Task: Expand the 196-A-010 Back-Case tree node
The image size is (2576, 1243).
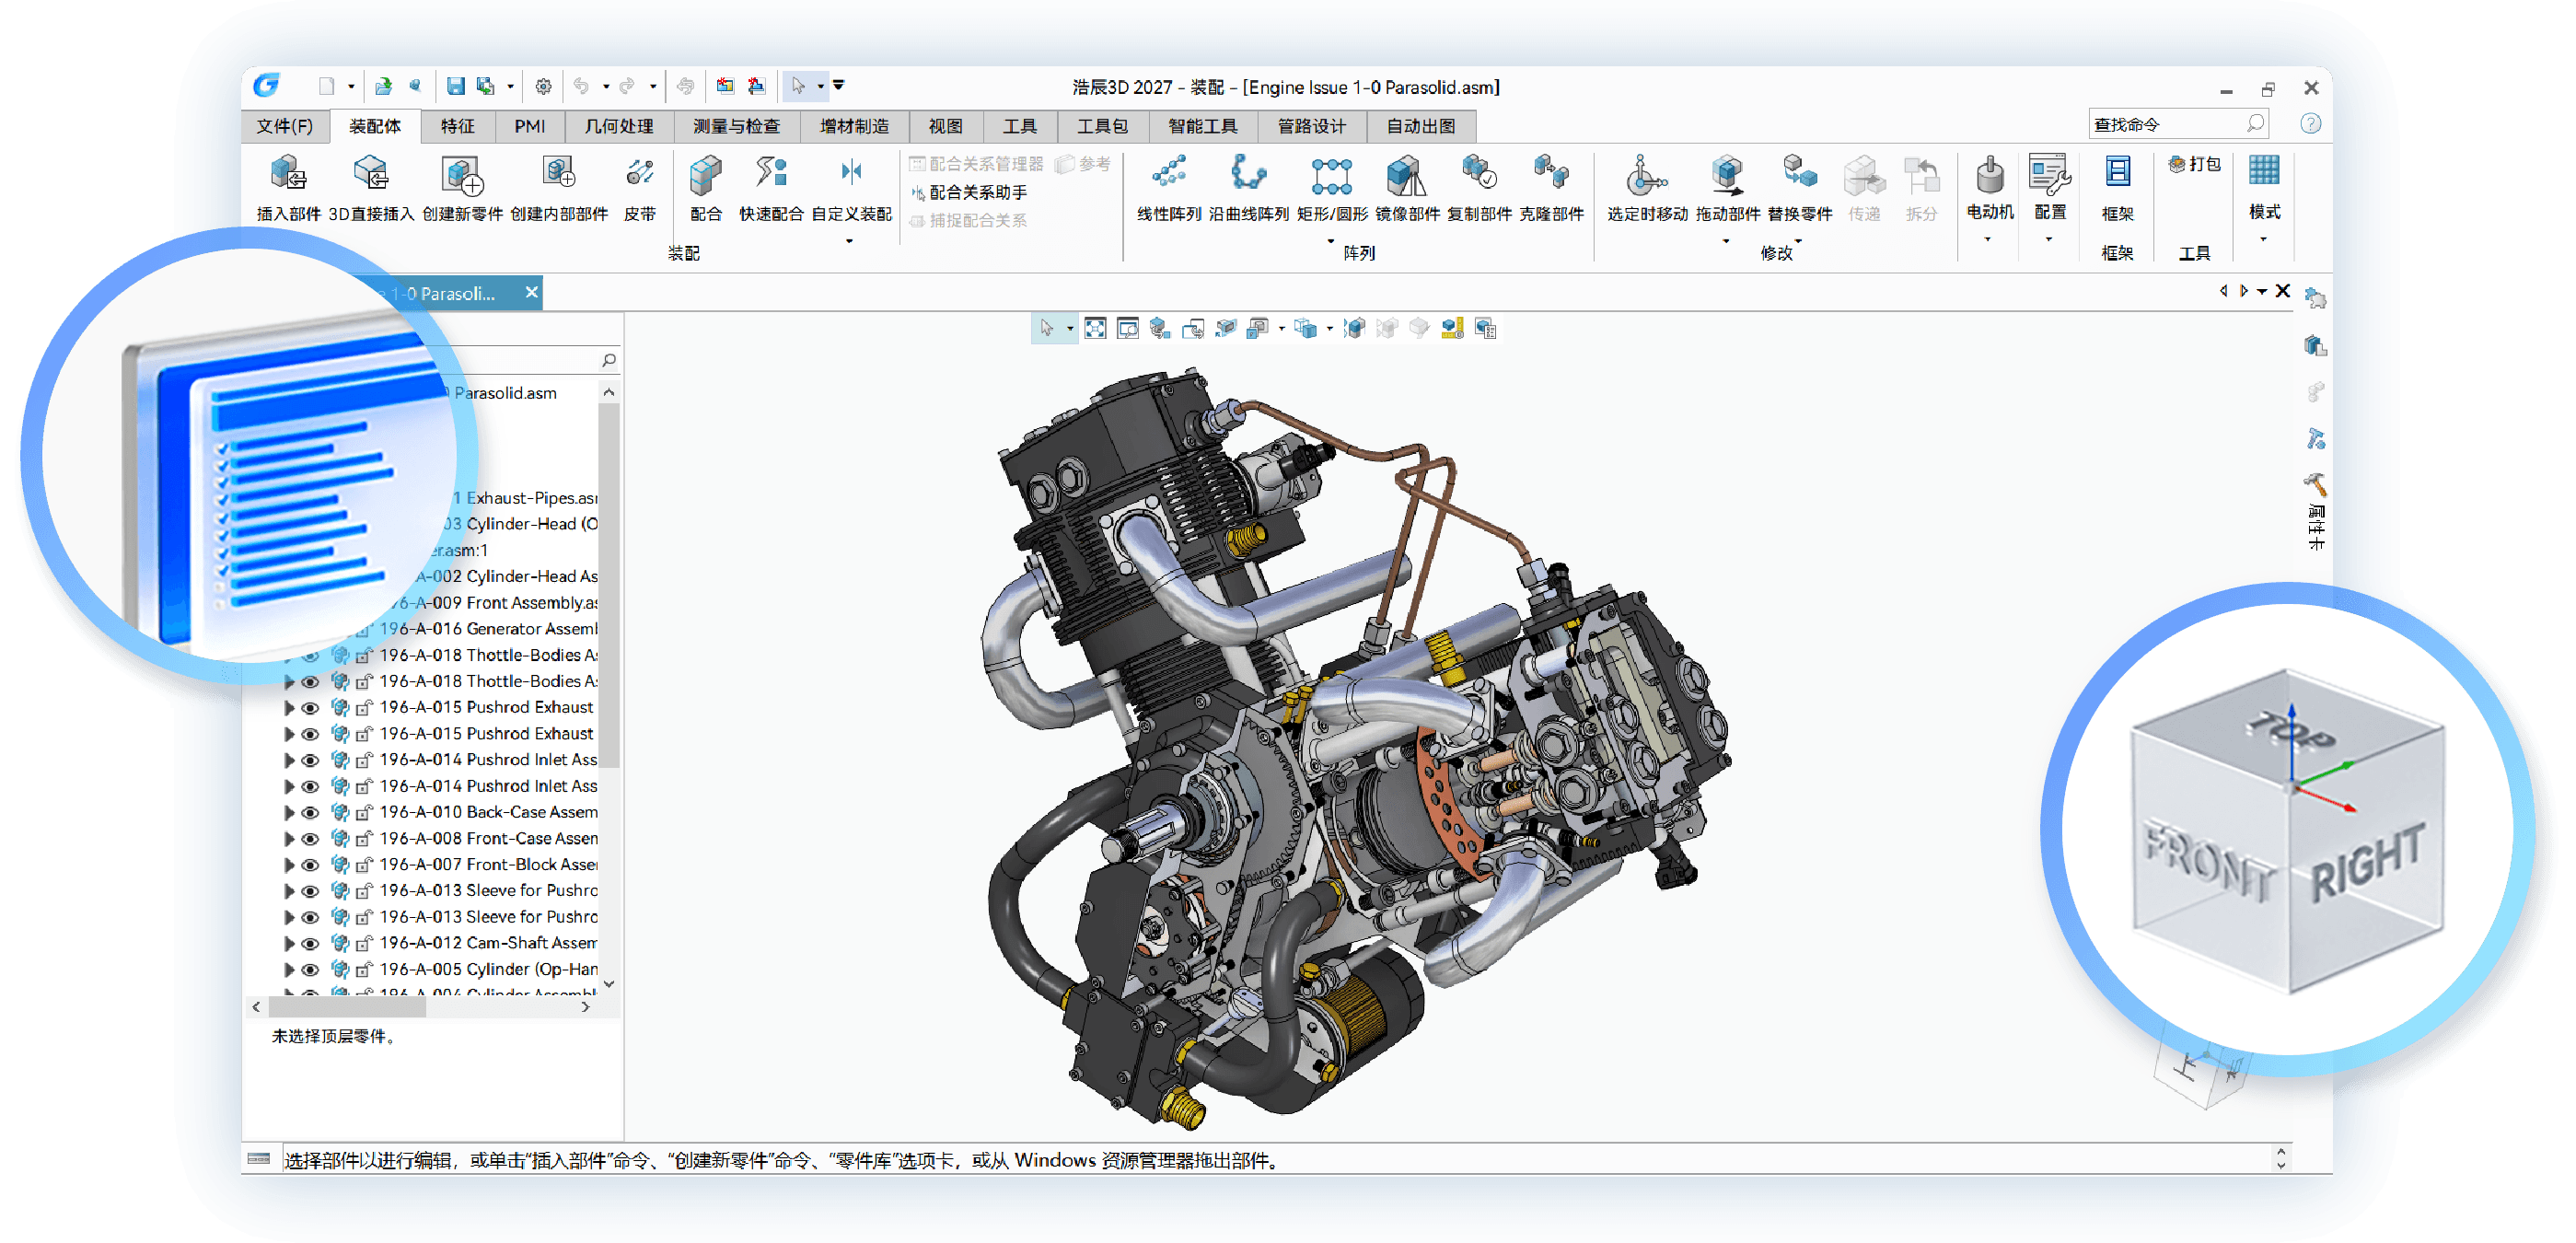Action: click(x=289, y=812)
